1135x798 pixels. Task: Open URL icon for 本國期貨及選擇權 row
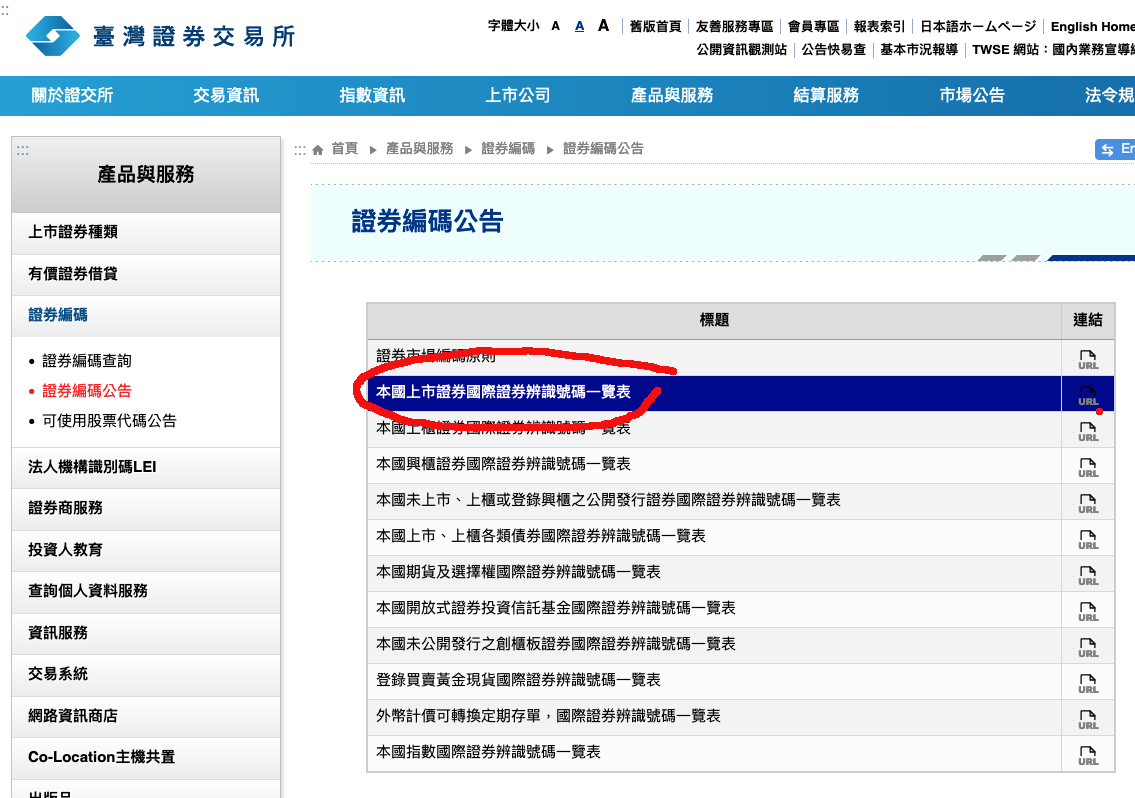point(1087,574)
